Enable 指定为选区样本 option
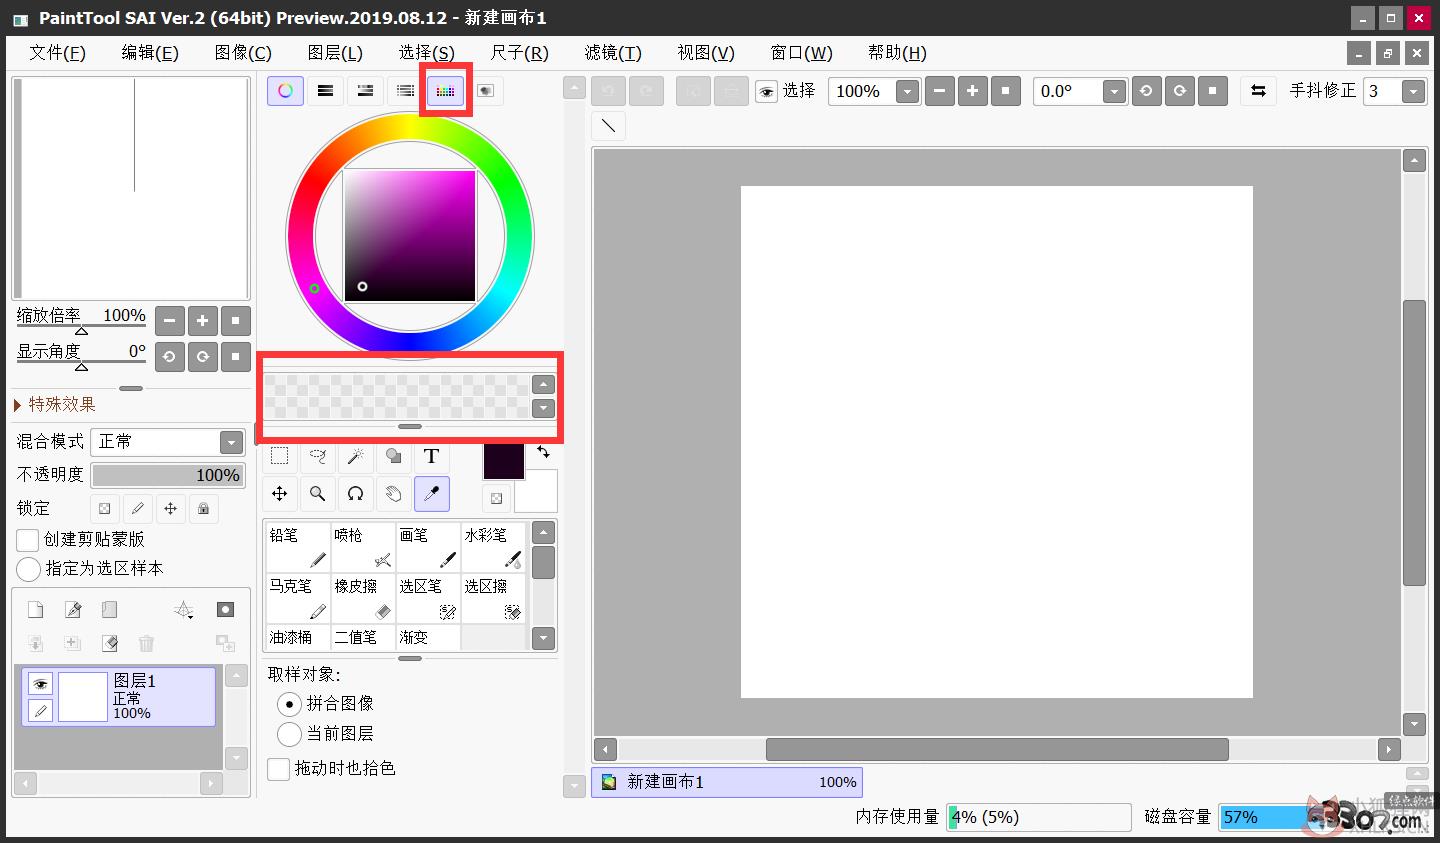The image size is (1440, 843). [28, 569]
